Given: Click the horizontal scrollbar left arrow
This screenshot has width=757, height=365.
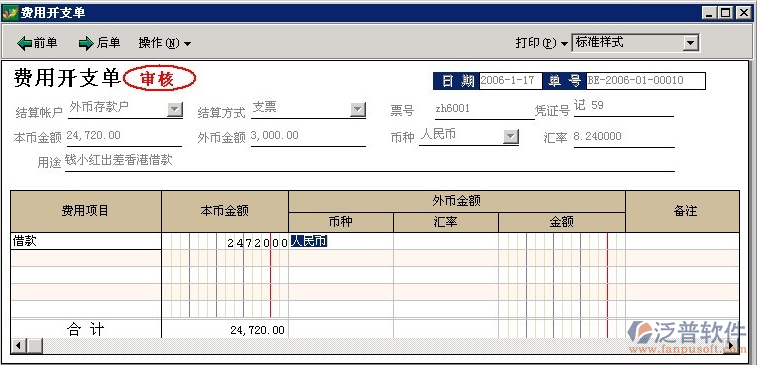Looking at the screenshot, I should point(18,346).
